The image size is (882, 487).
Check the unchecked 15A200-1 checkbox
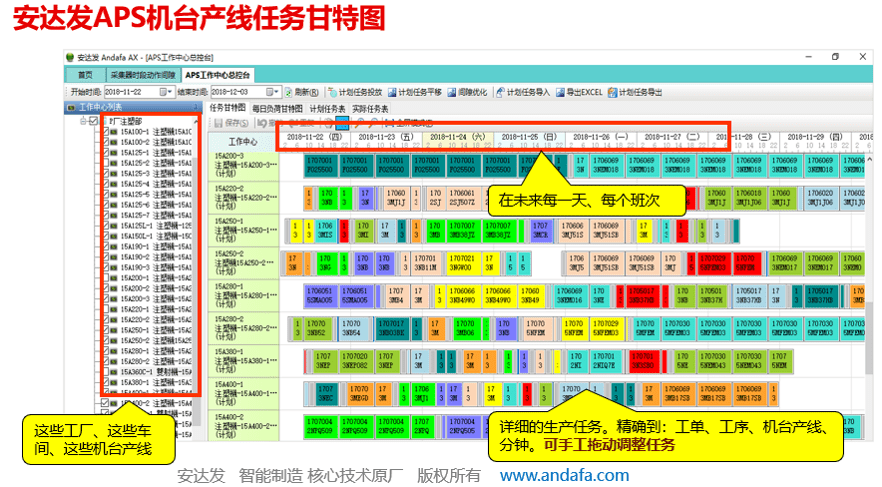pos(105,278)
